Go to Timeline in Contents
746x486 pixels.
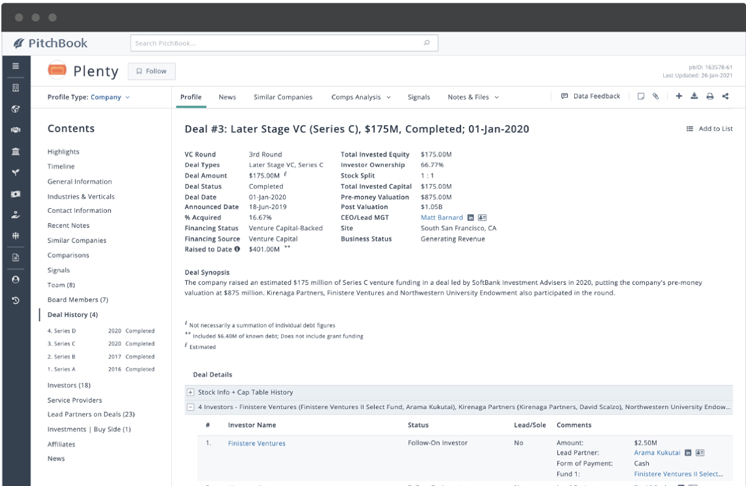click(61, 166)
